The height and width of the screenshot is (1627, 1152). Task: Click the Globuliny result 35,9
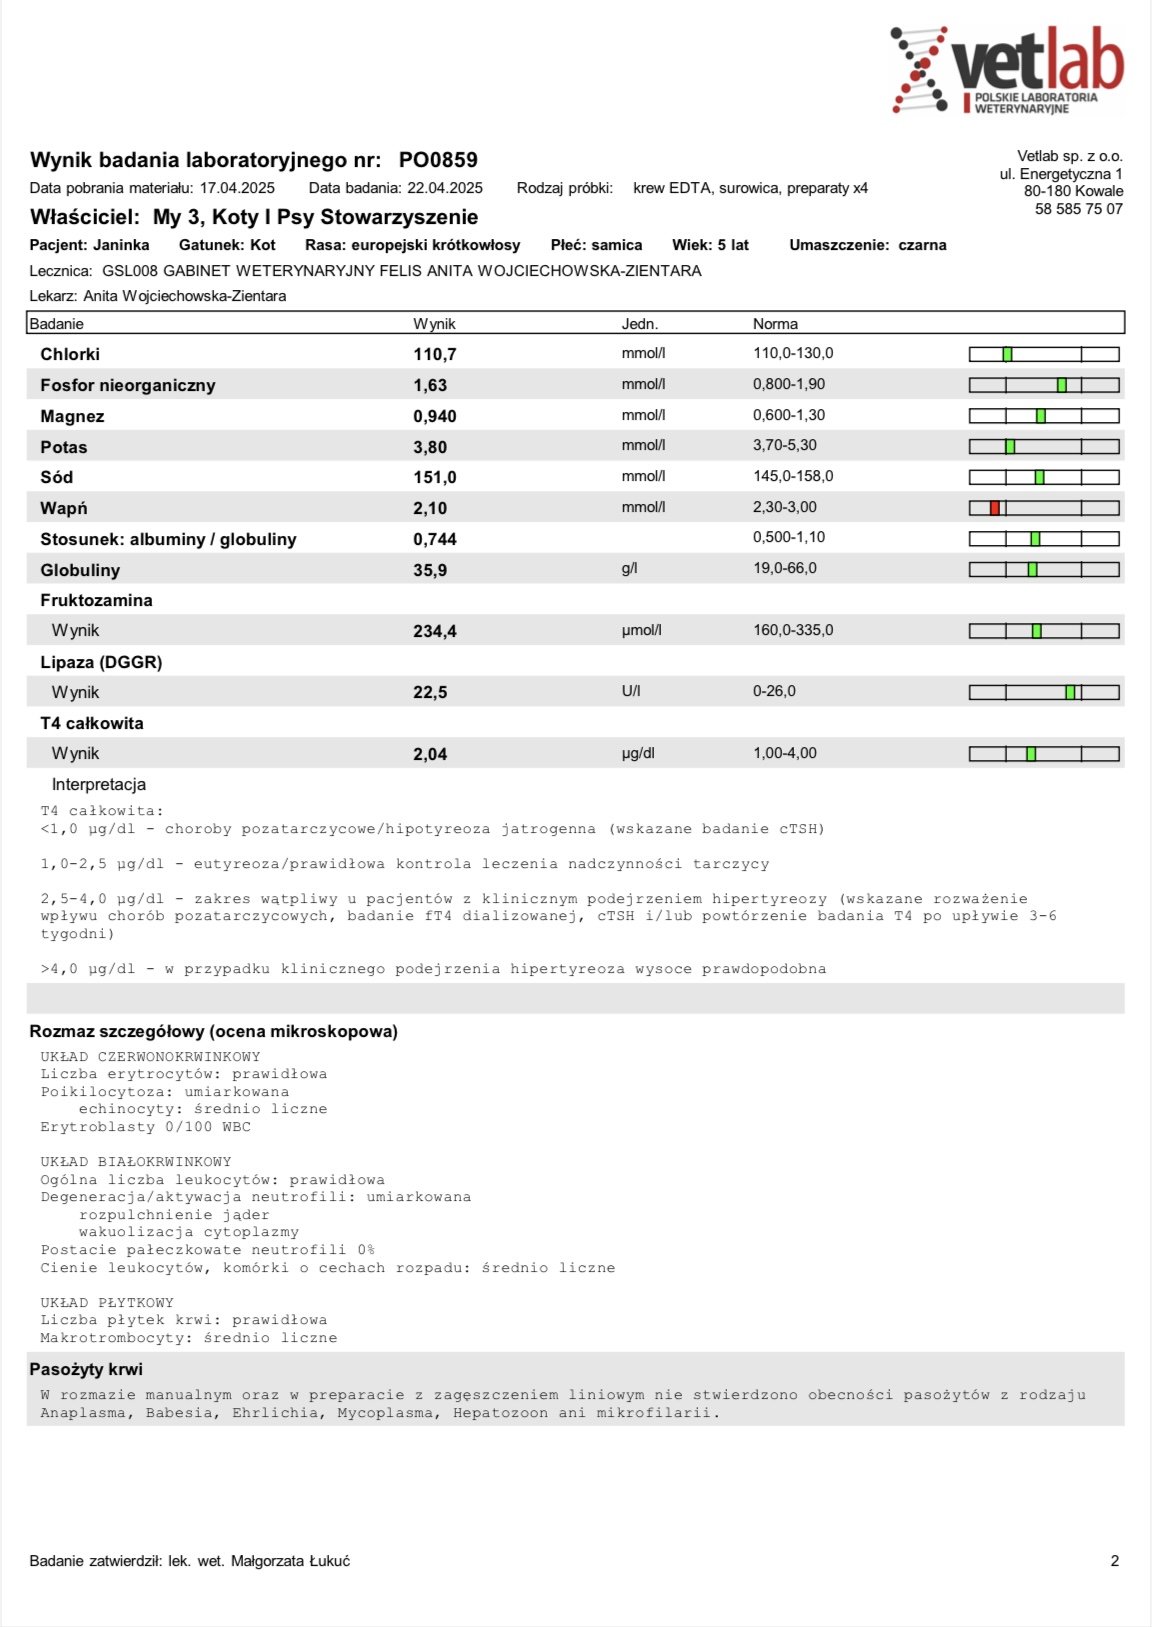tap(430, 570)
